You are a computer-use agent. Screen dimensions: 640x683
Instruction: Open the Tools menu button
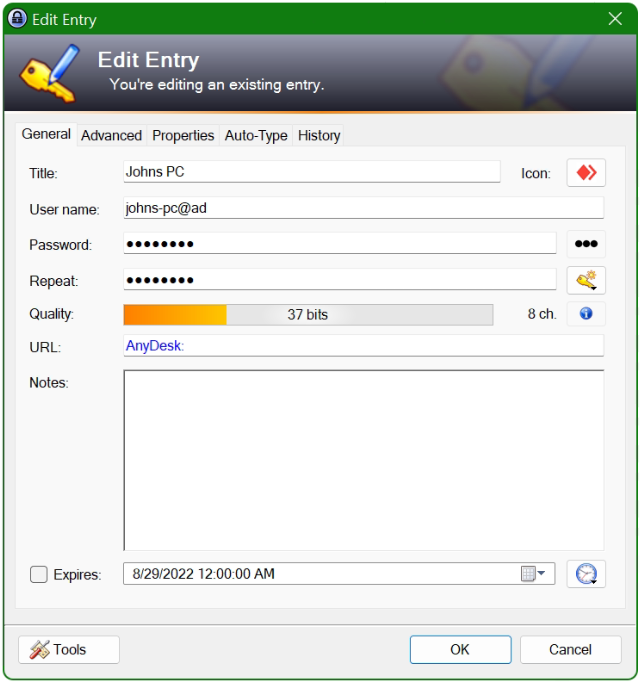[69, 649]
